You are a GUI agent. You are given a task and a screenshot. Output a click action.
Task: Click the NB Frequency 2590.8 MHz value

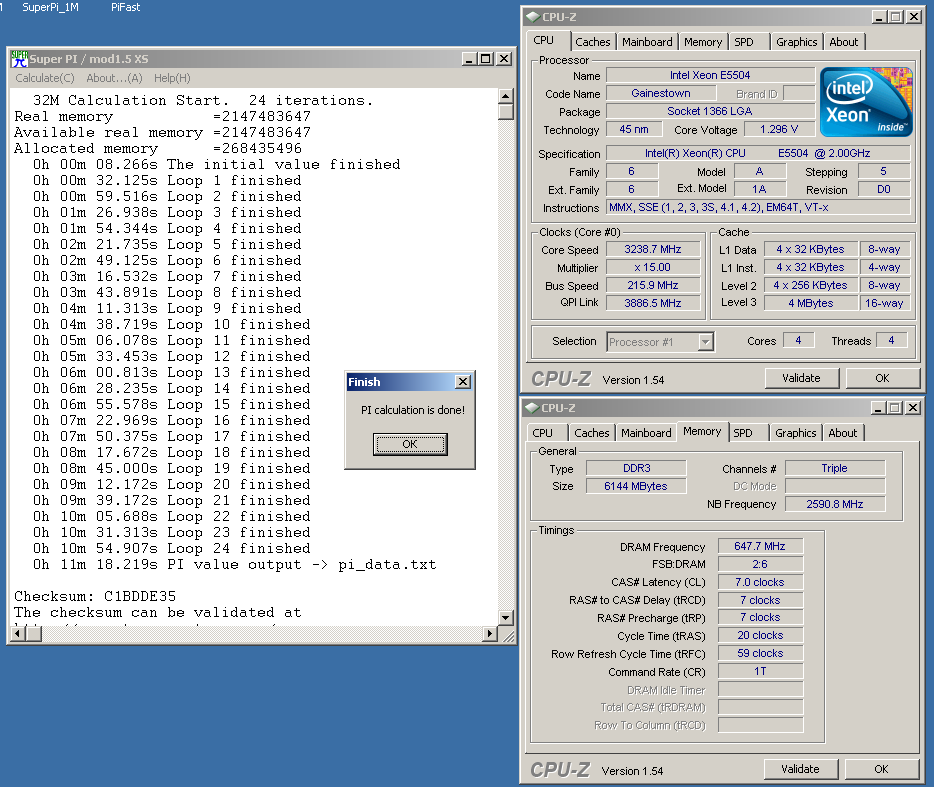834,504
